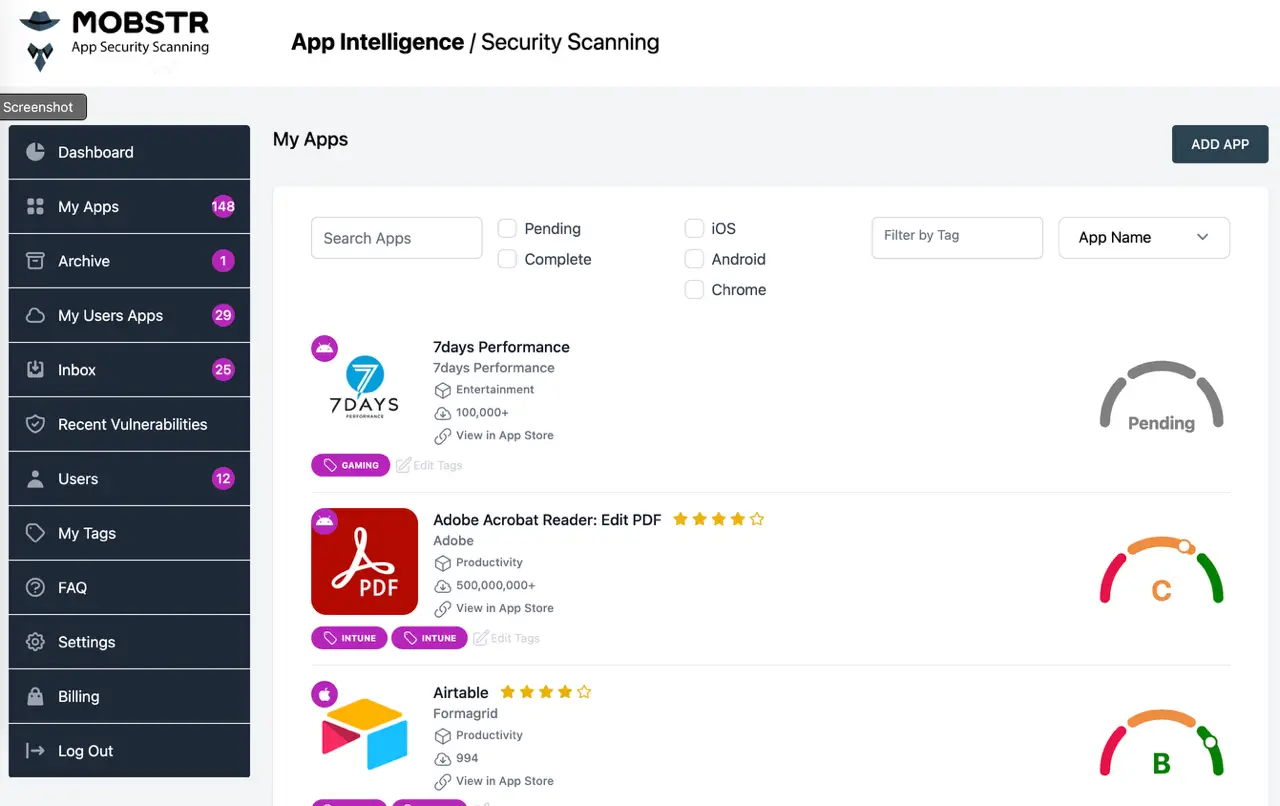Screen dimensions: 1280x806
Task: Toggle the iOS filter checkbox
Action: (x=694, y=228)
